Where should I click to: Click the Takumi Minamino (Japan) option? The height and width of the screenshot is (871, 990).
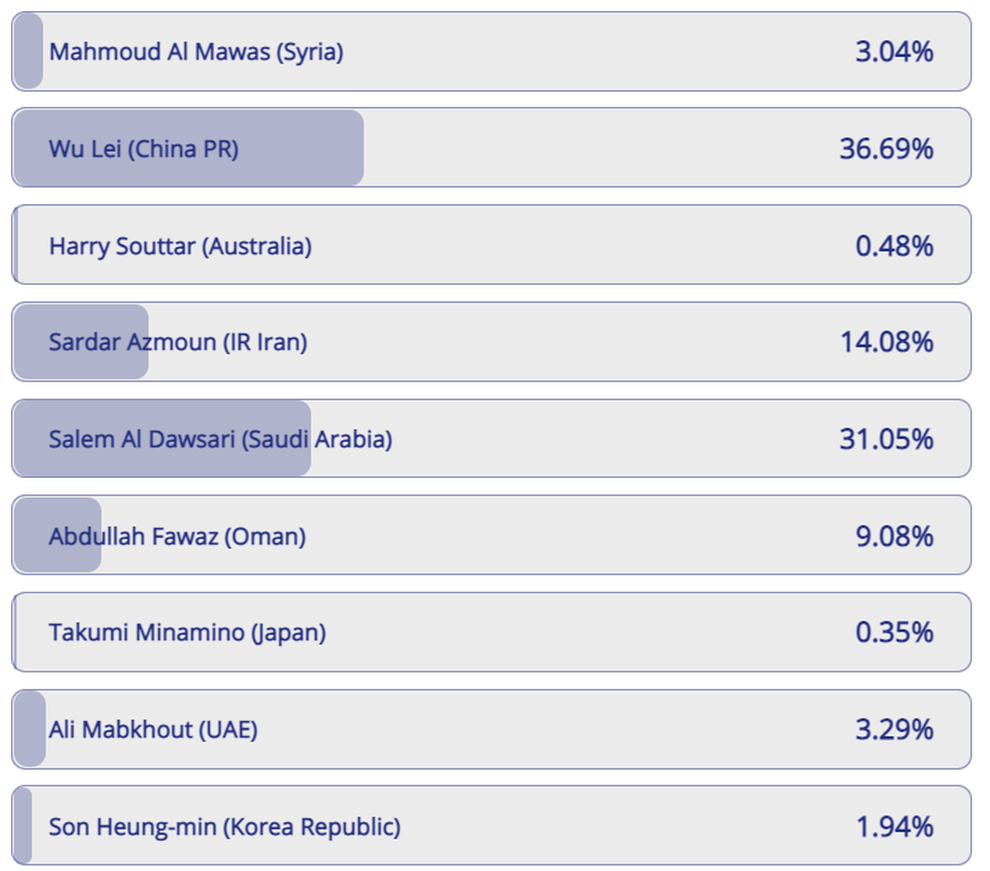pyautogui.click(x=187, y=632)
